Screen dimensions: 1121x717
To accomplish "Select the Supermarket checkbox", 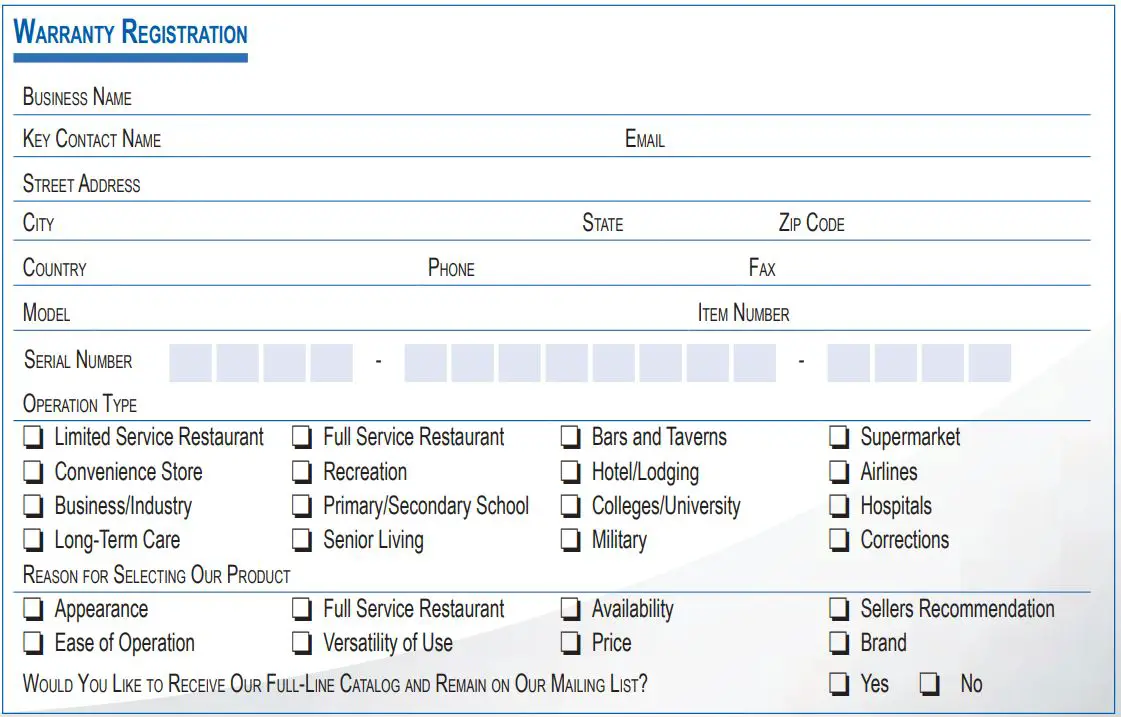I will (840, 437).
